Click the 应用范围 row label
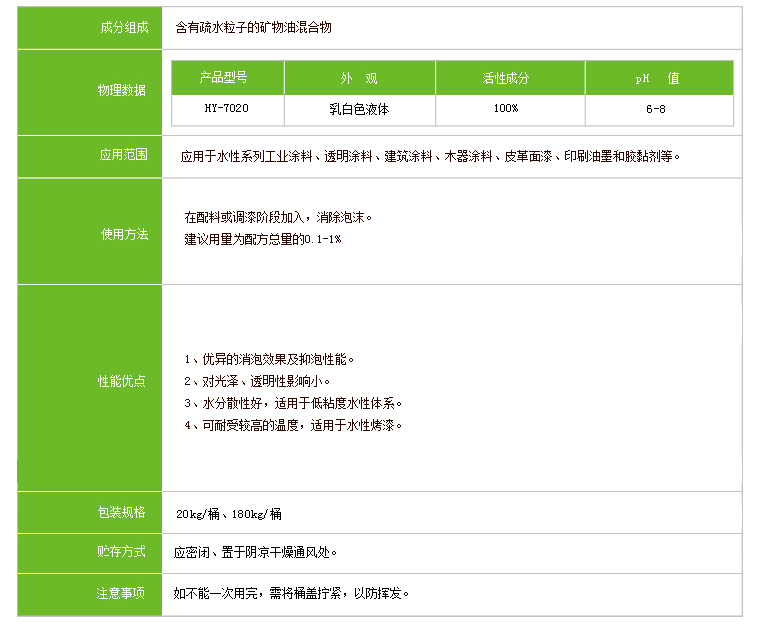 (x=123, y=155)
